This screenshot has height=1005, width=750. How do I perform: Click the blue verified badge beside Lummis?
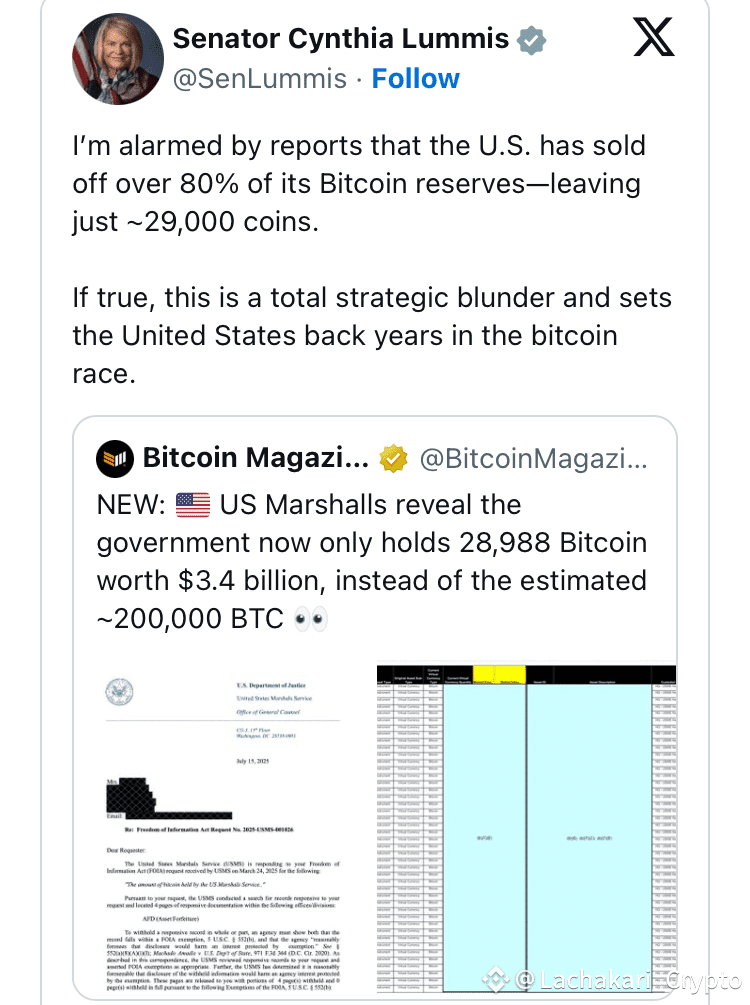531,40
